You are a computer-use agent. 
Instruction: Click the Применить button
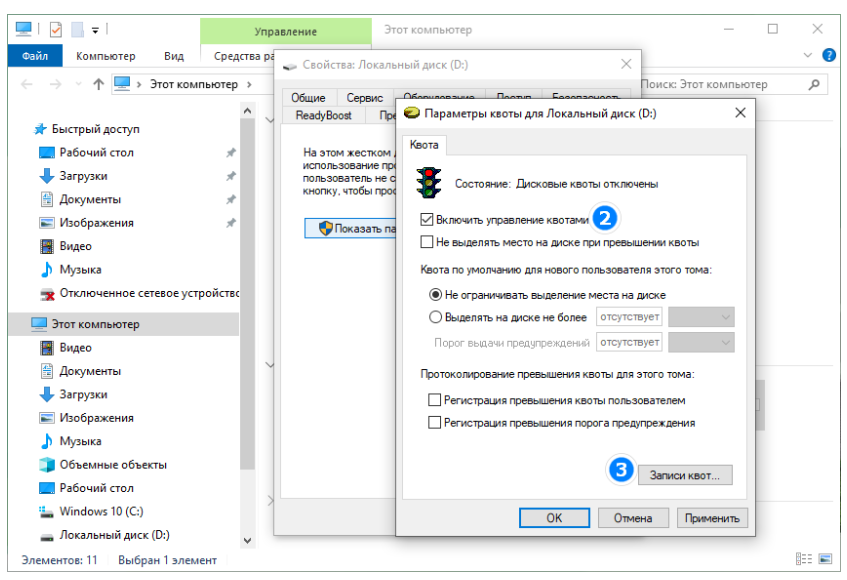pos(712,518)
